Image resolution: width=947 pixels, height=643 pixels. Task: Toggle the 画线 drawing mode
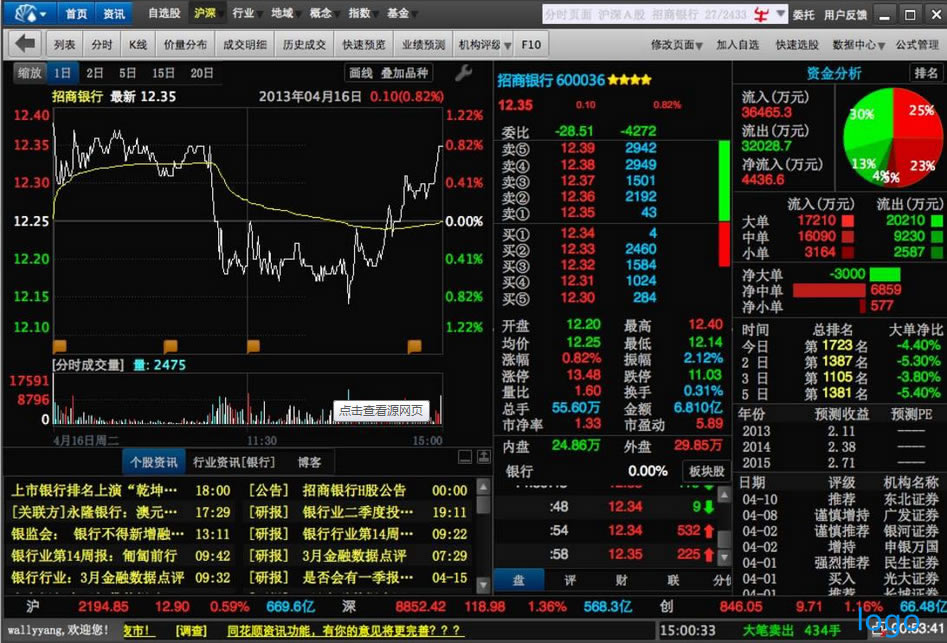tap(360, 73)
